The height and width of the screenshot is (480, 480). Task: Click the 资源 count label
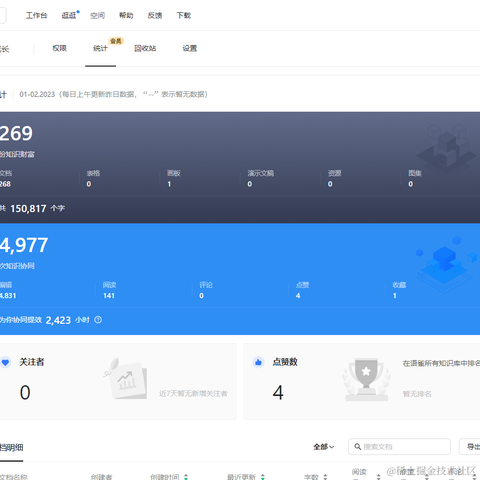334,173
